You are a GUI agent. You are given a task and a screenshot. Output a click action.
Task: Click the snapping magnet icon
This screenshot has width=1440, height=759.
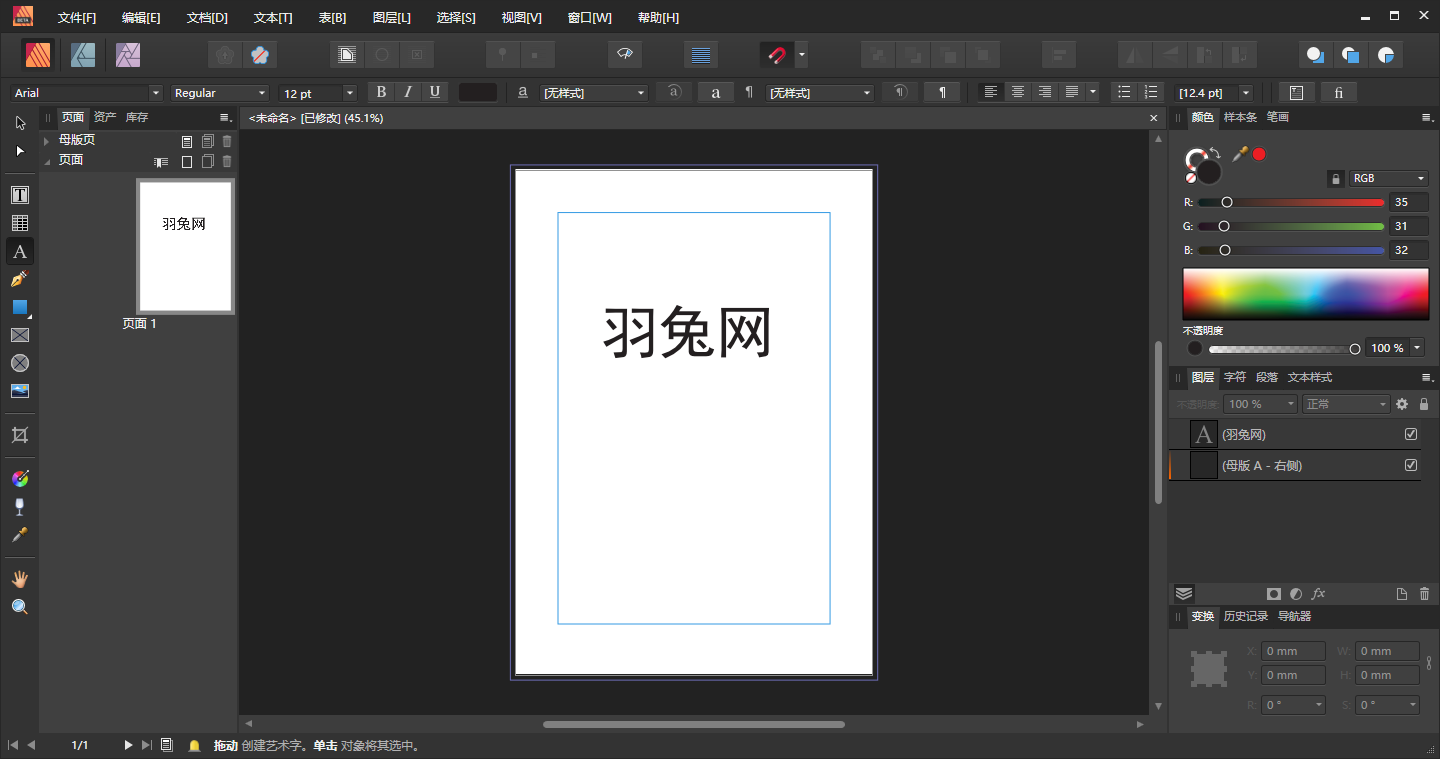[776, 55]
